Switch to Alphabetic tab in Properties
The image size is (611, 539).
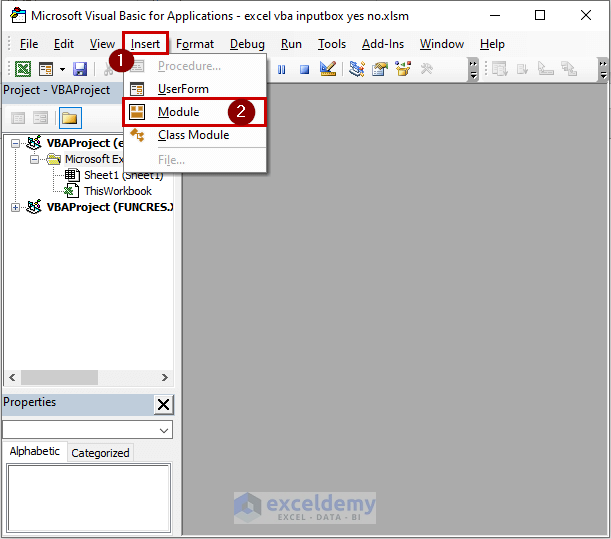click(35, 451)
